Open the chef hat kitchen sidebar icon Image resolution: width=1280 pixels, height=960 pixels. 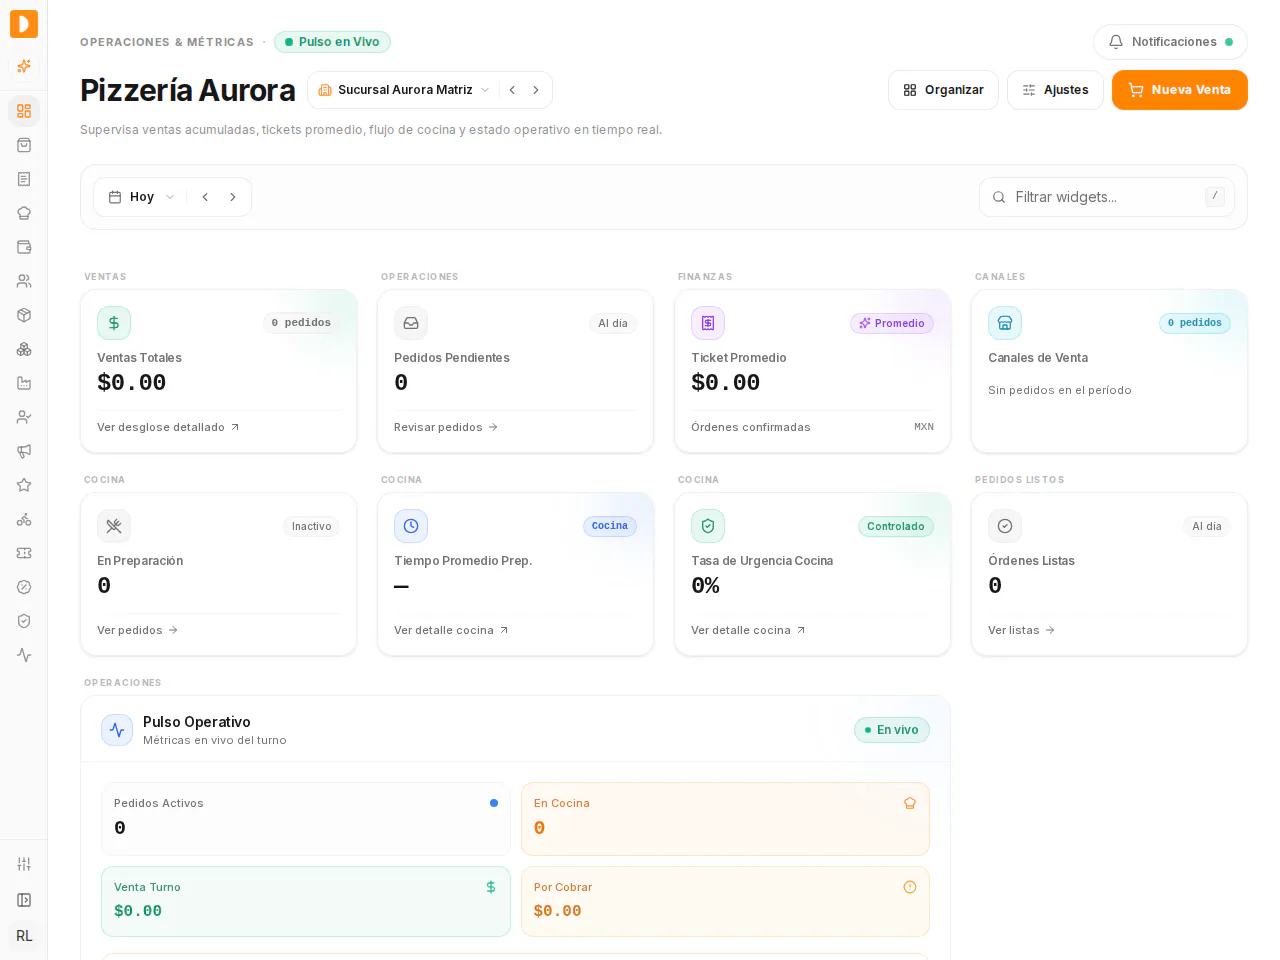[24, 213]
